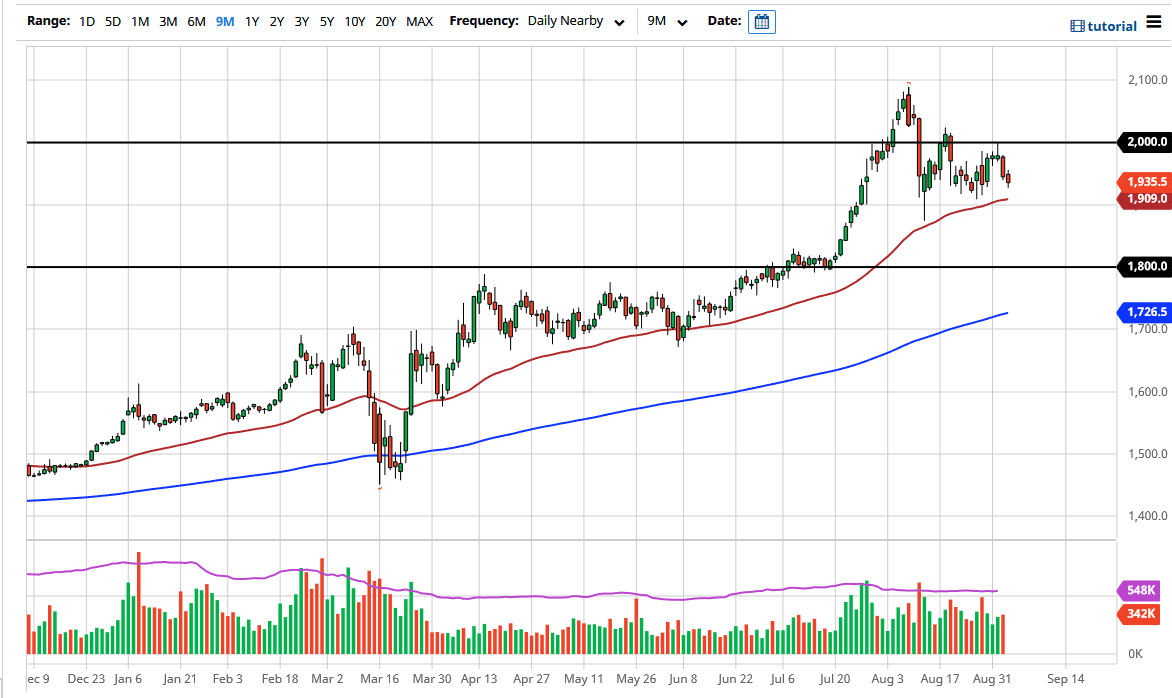Click the Range label
The width and height of the screenshot is (1172, 698).
pyautogui.click(x=49, y=21)
